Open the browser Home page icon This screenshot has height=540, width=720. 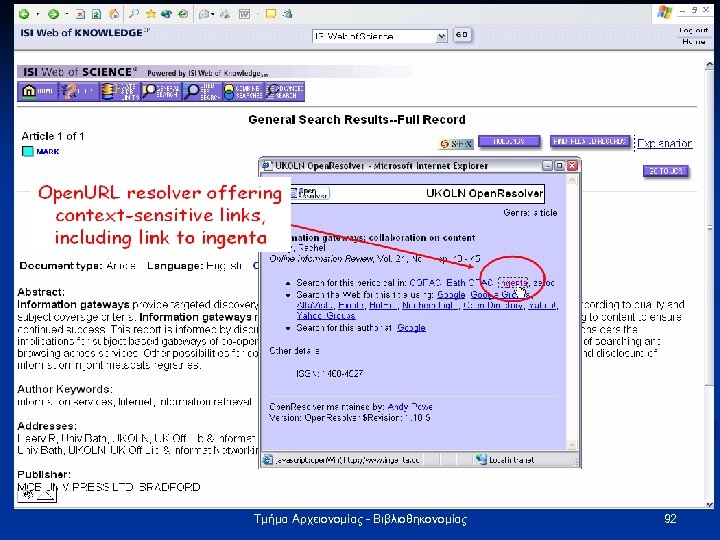coord(113,14)
